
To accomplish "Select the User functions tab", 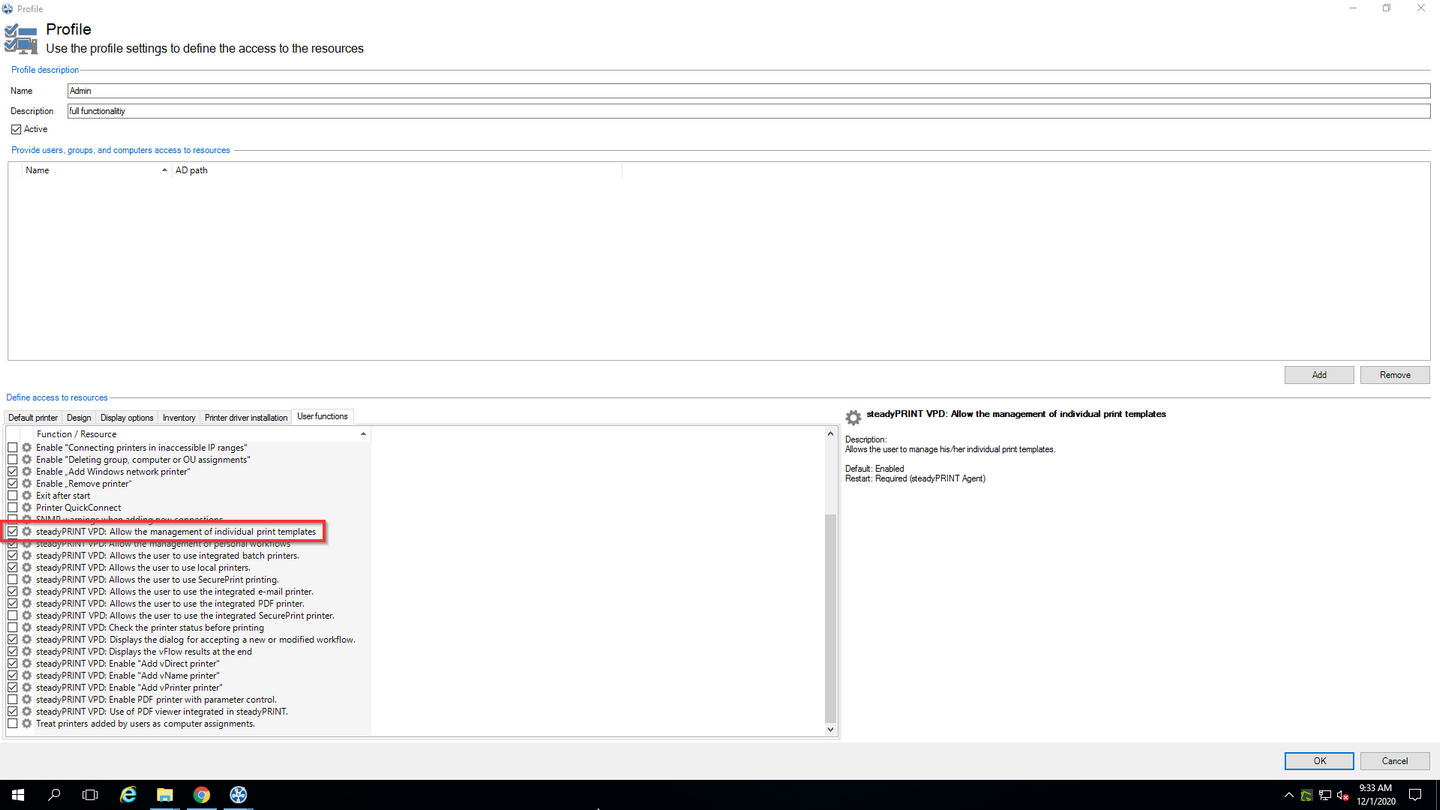I will pos(322,416).
